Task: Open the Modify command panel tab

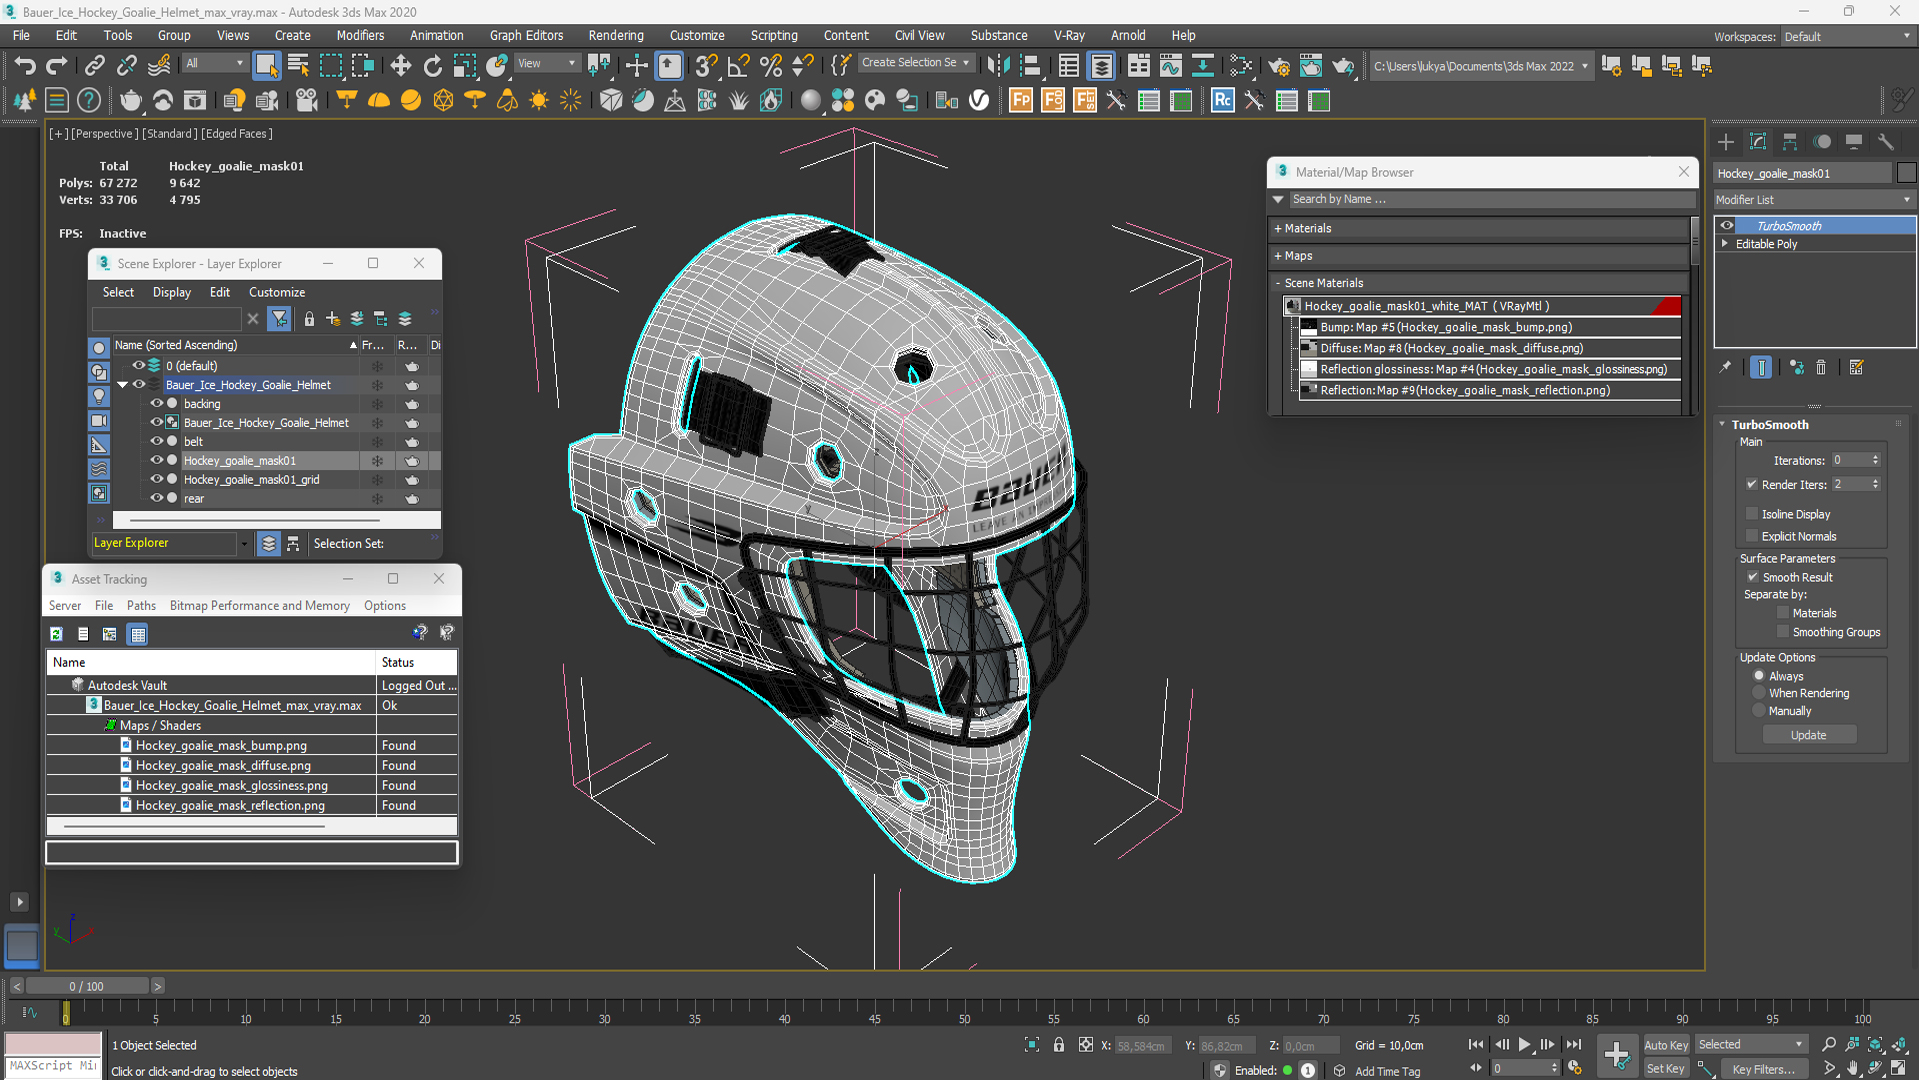Action: (x=1758, y=142)
